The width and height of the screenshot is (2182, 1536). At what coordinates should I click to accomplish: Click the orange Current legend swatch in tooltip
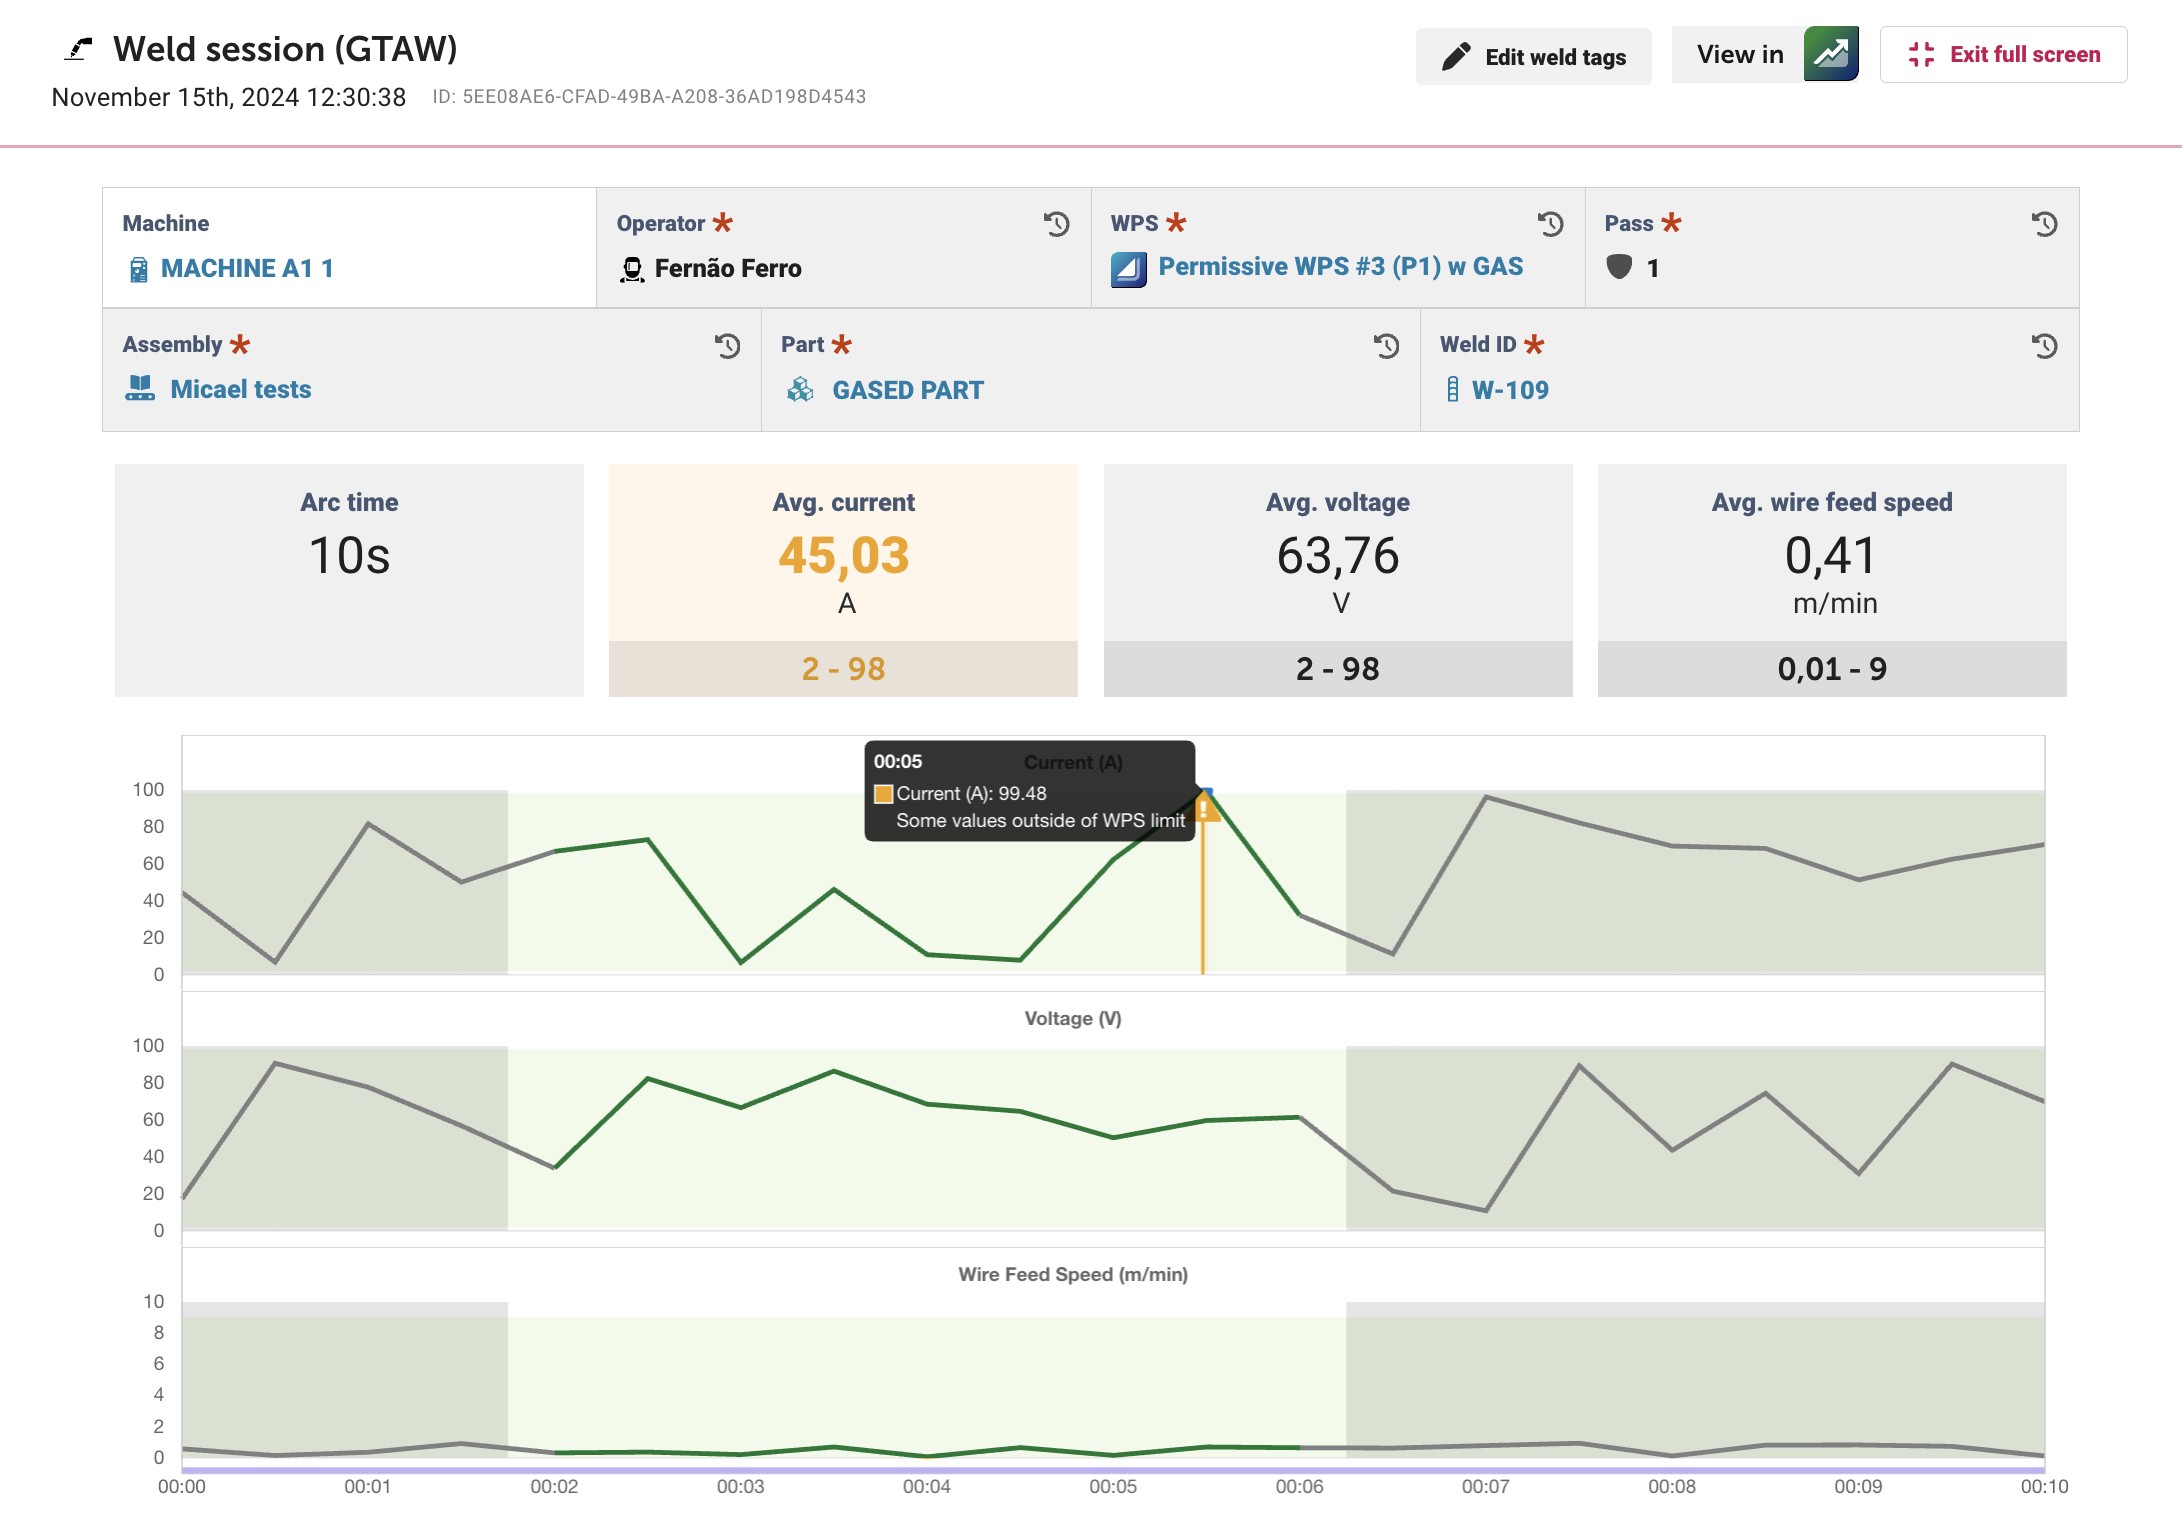tap(883, 794)
